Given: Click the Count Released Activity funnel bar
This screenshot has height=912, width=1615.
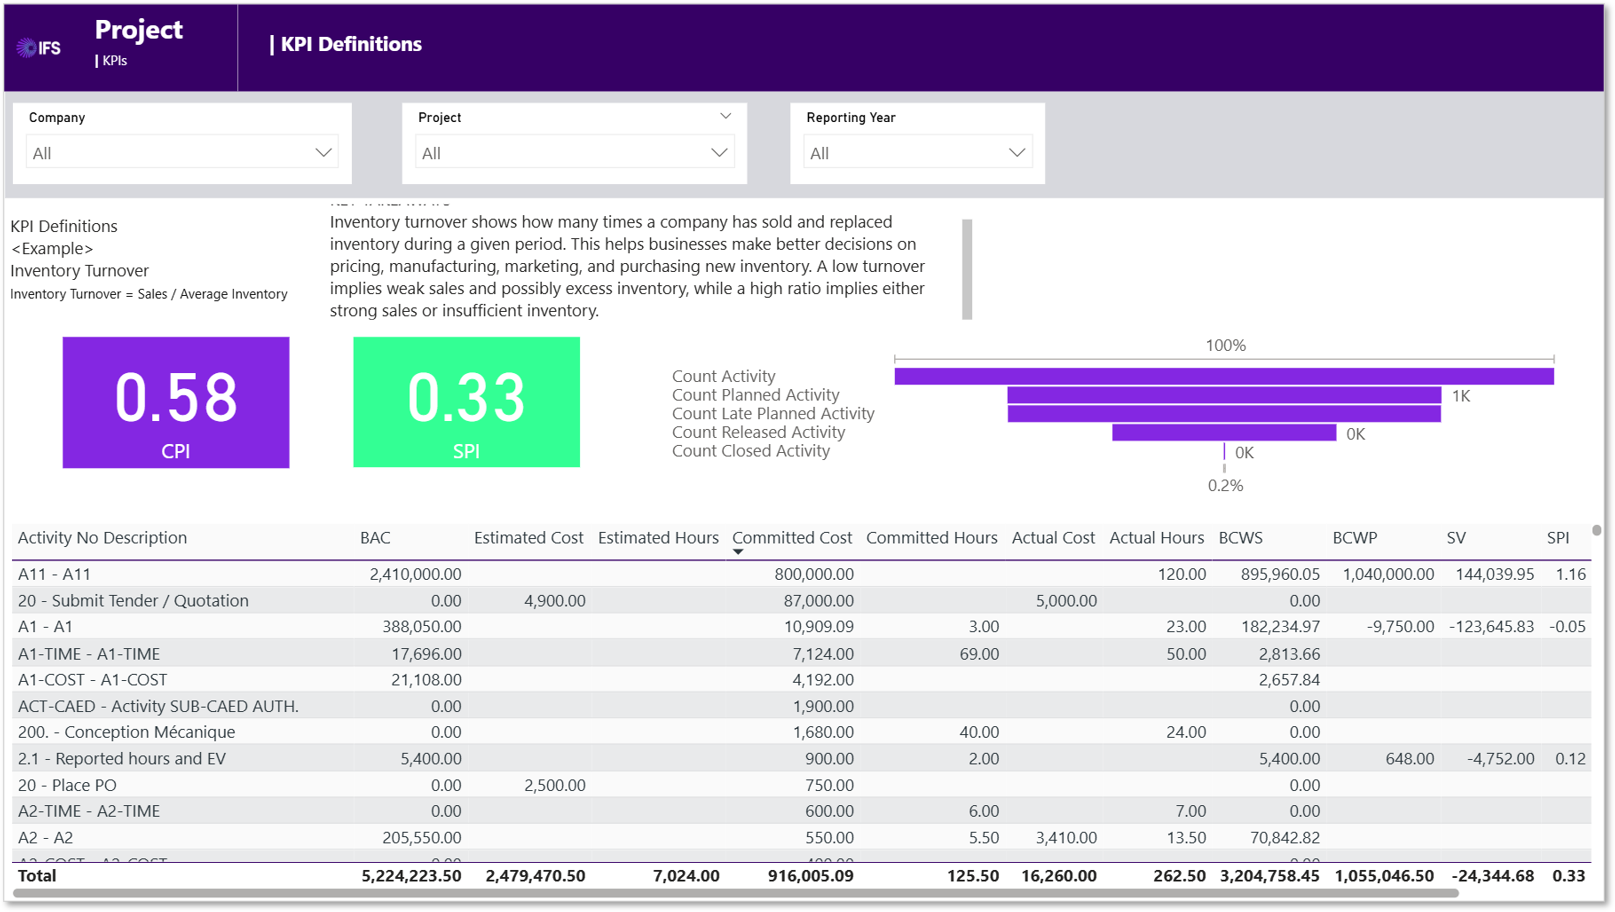Looking at the screenshot, I should pyautogui.click(x=1224, y=433).
